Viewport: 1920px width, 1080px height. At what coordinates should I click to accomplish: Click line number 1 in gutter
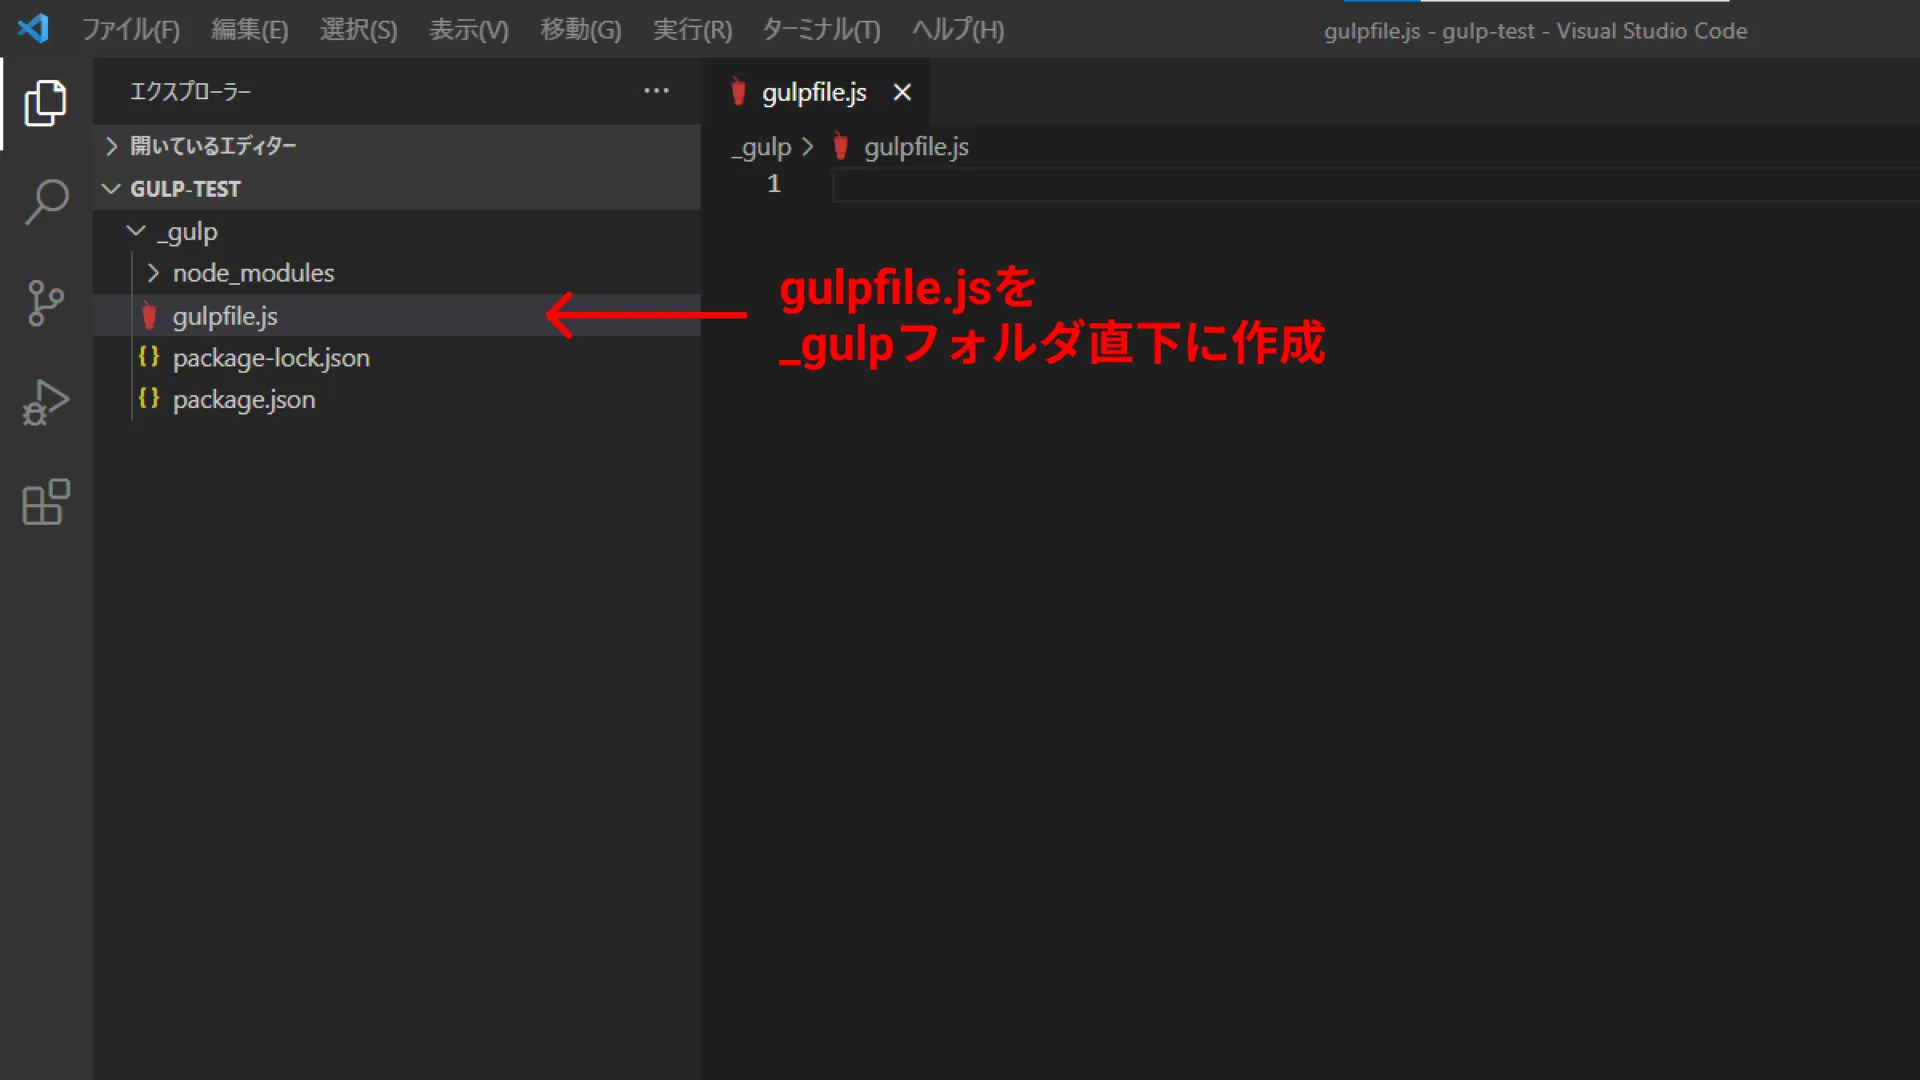(x=774, y=184)
